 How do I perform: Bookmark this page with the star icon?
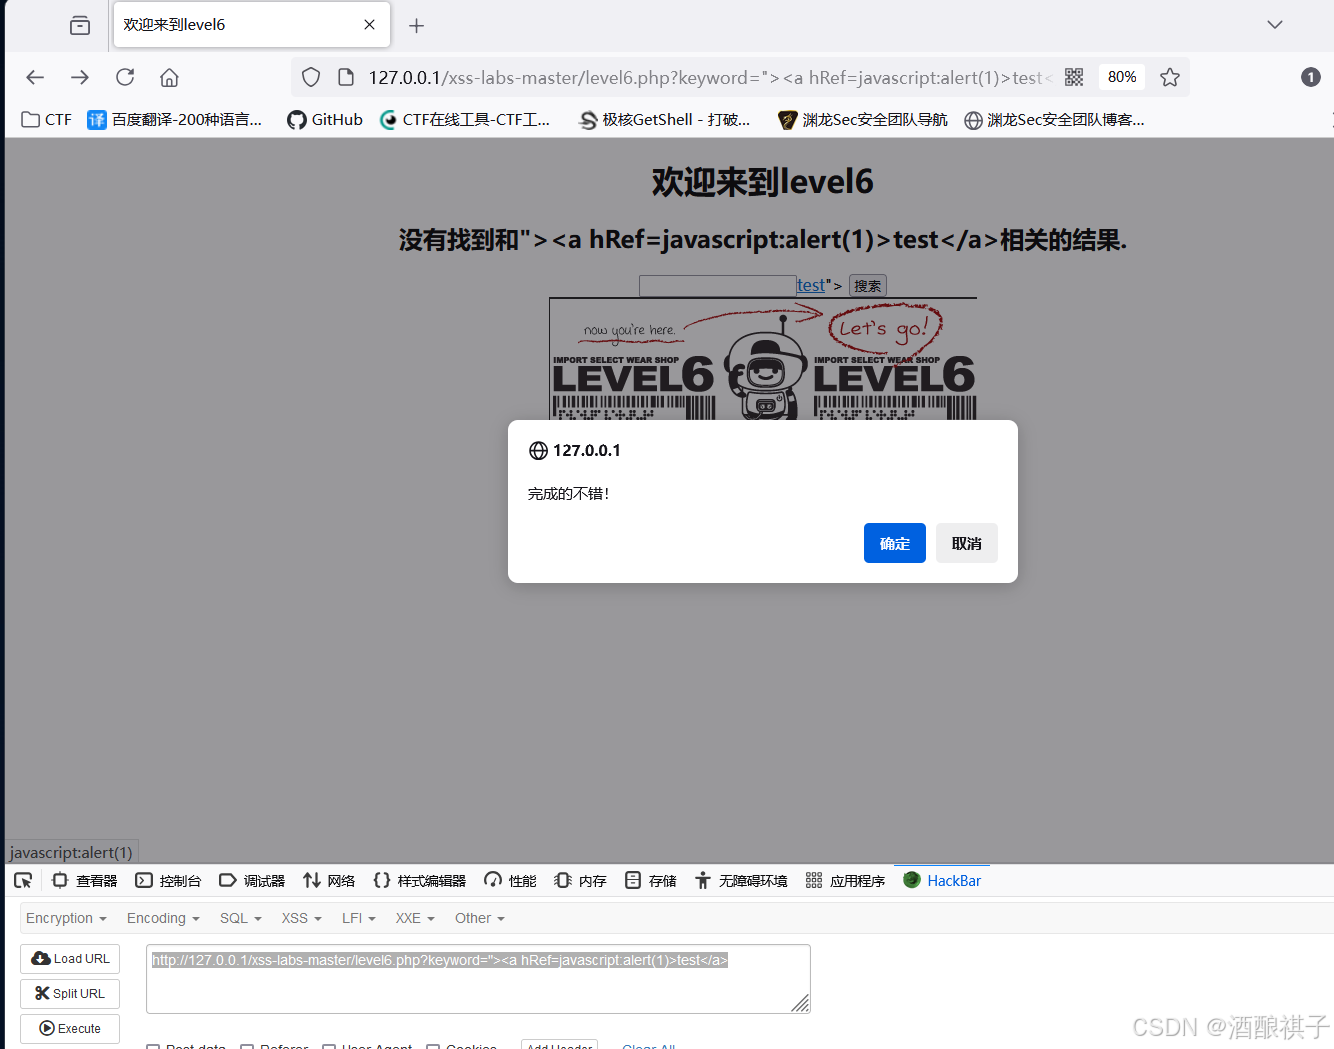pos(1170,77)
